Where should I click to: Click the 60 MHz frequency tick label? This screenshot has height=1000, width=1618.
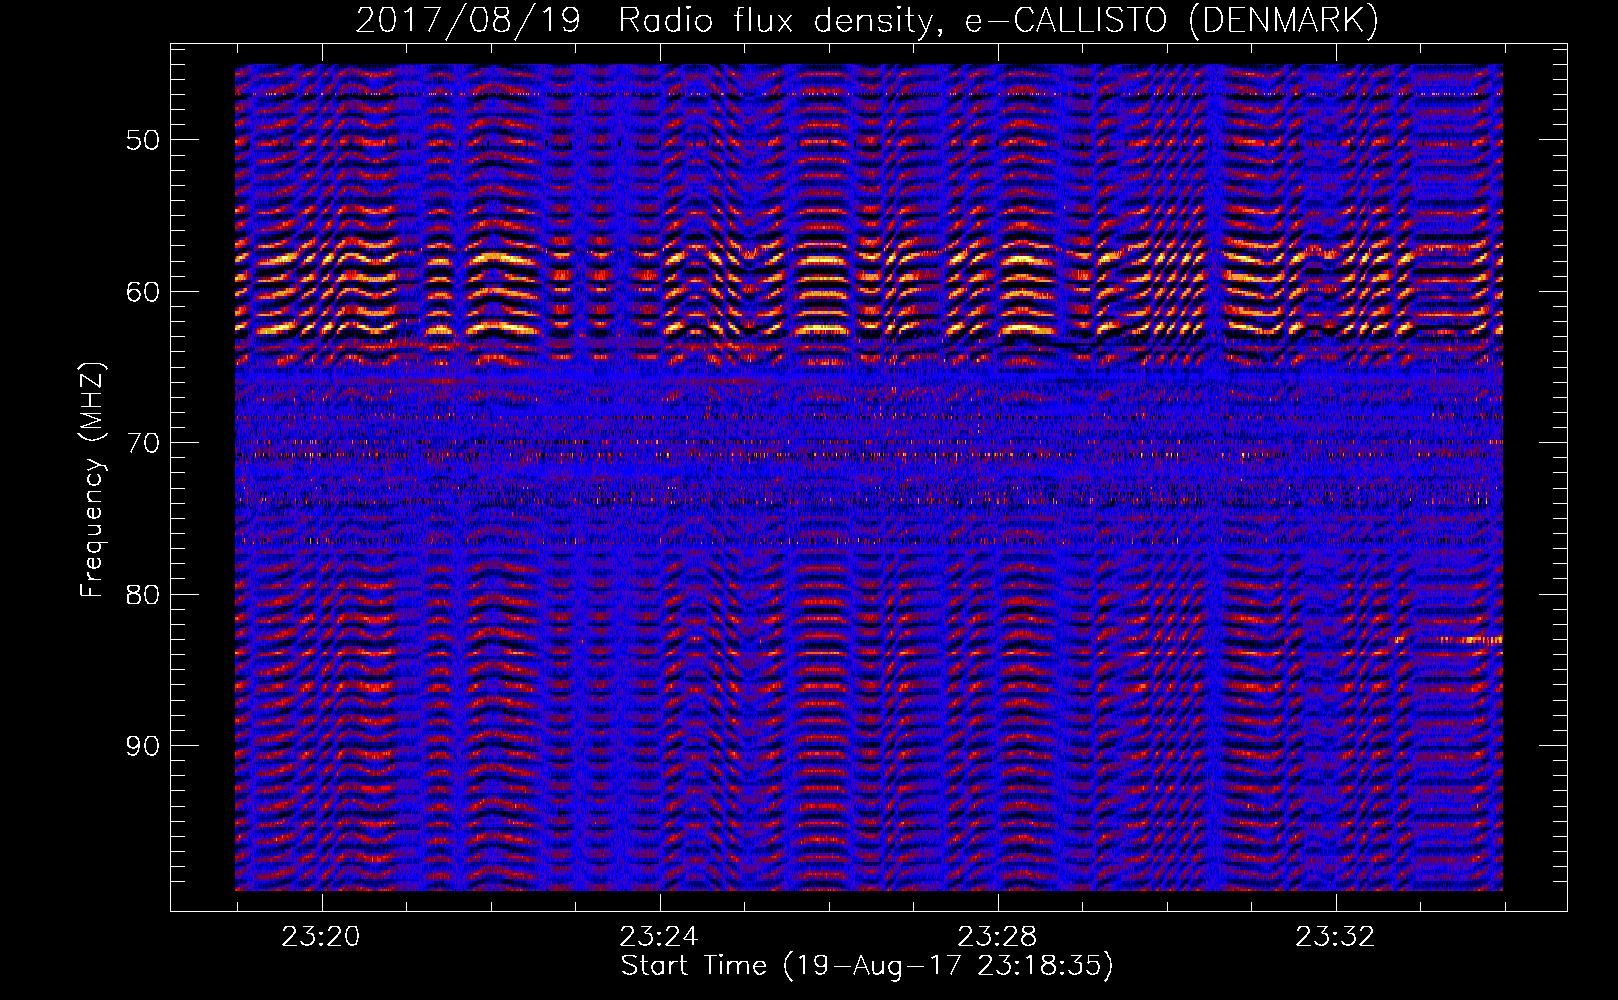[x=142, y=292]
